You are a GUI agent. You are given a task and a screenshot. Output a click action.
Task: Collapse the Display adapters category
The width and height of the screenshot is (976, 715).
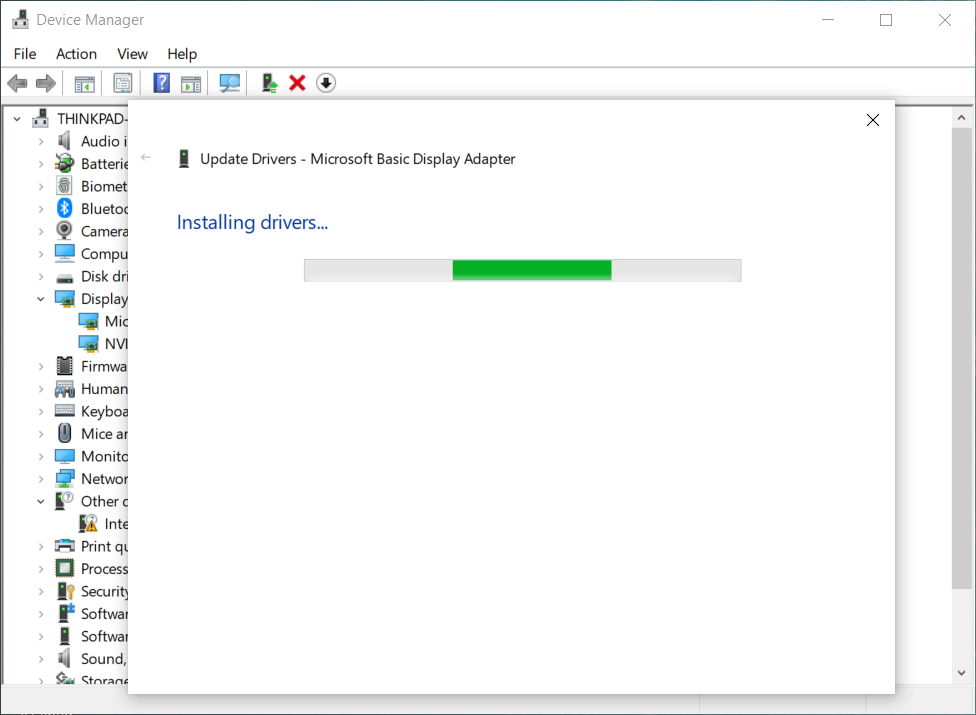point(41,299)
